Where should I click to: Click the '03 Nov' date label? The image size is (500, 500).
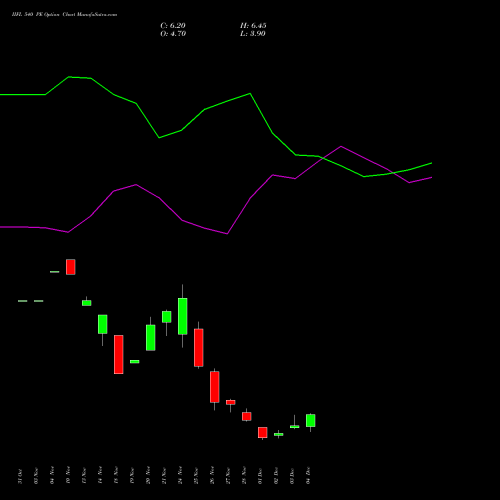tap(37, 476)
